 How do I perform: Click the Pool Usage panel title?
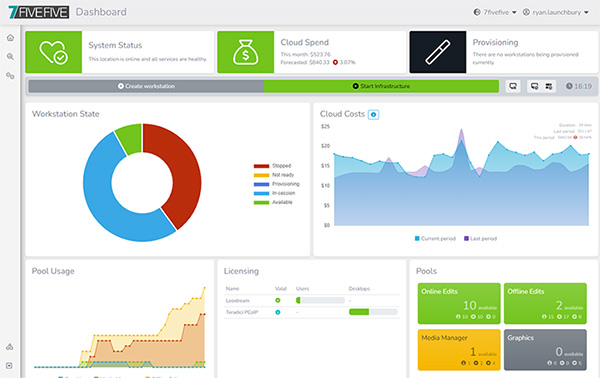coord(53,271)
